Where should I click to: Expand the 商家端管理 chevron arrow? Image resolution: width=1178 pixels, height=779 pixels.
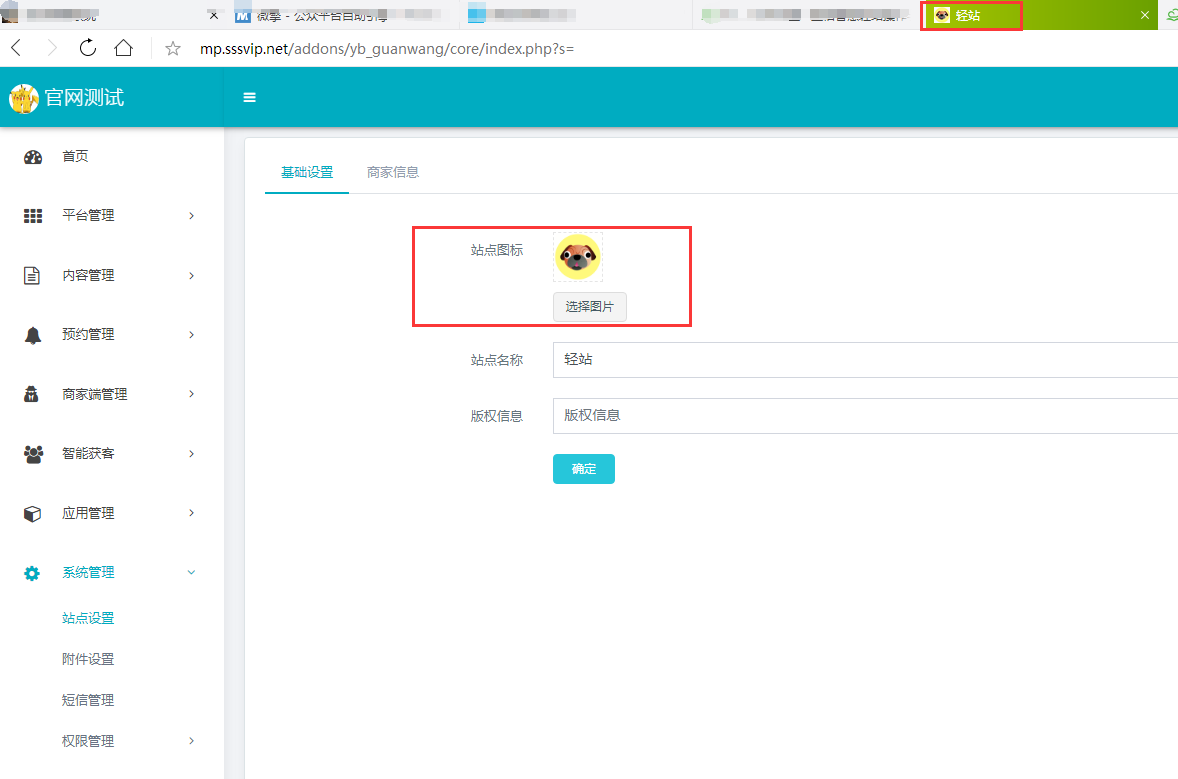click(191, 394)
